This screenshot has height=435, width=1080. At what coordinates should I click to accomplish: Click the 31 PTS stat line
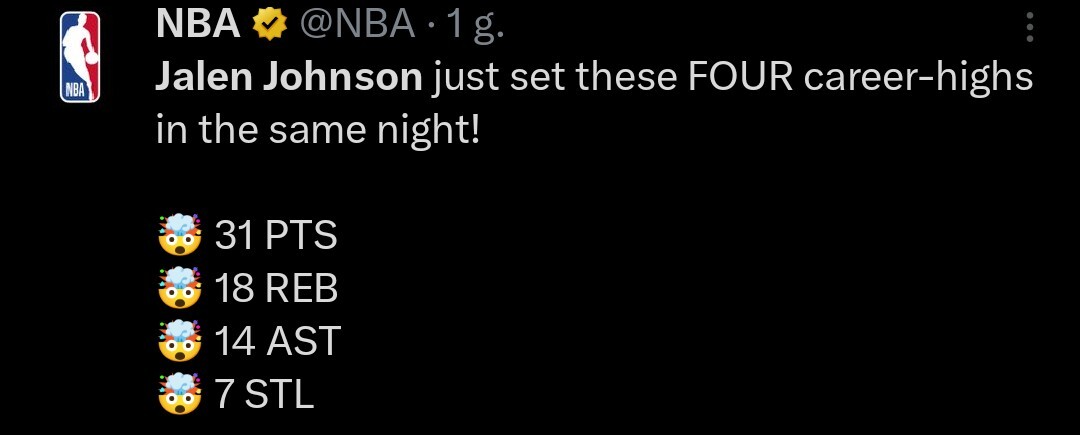coord(276,237)
